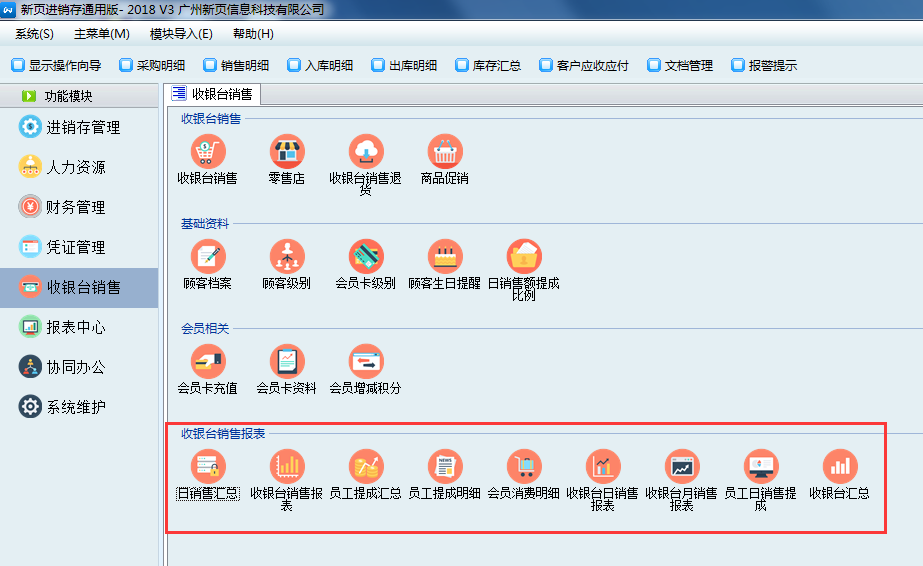Toggle the 报警提示 toolbar checkbox
Image resolution: width=923 pixels, height=566 pixels.
point(738,66)
